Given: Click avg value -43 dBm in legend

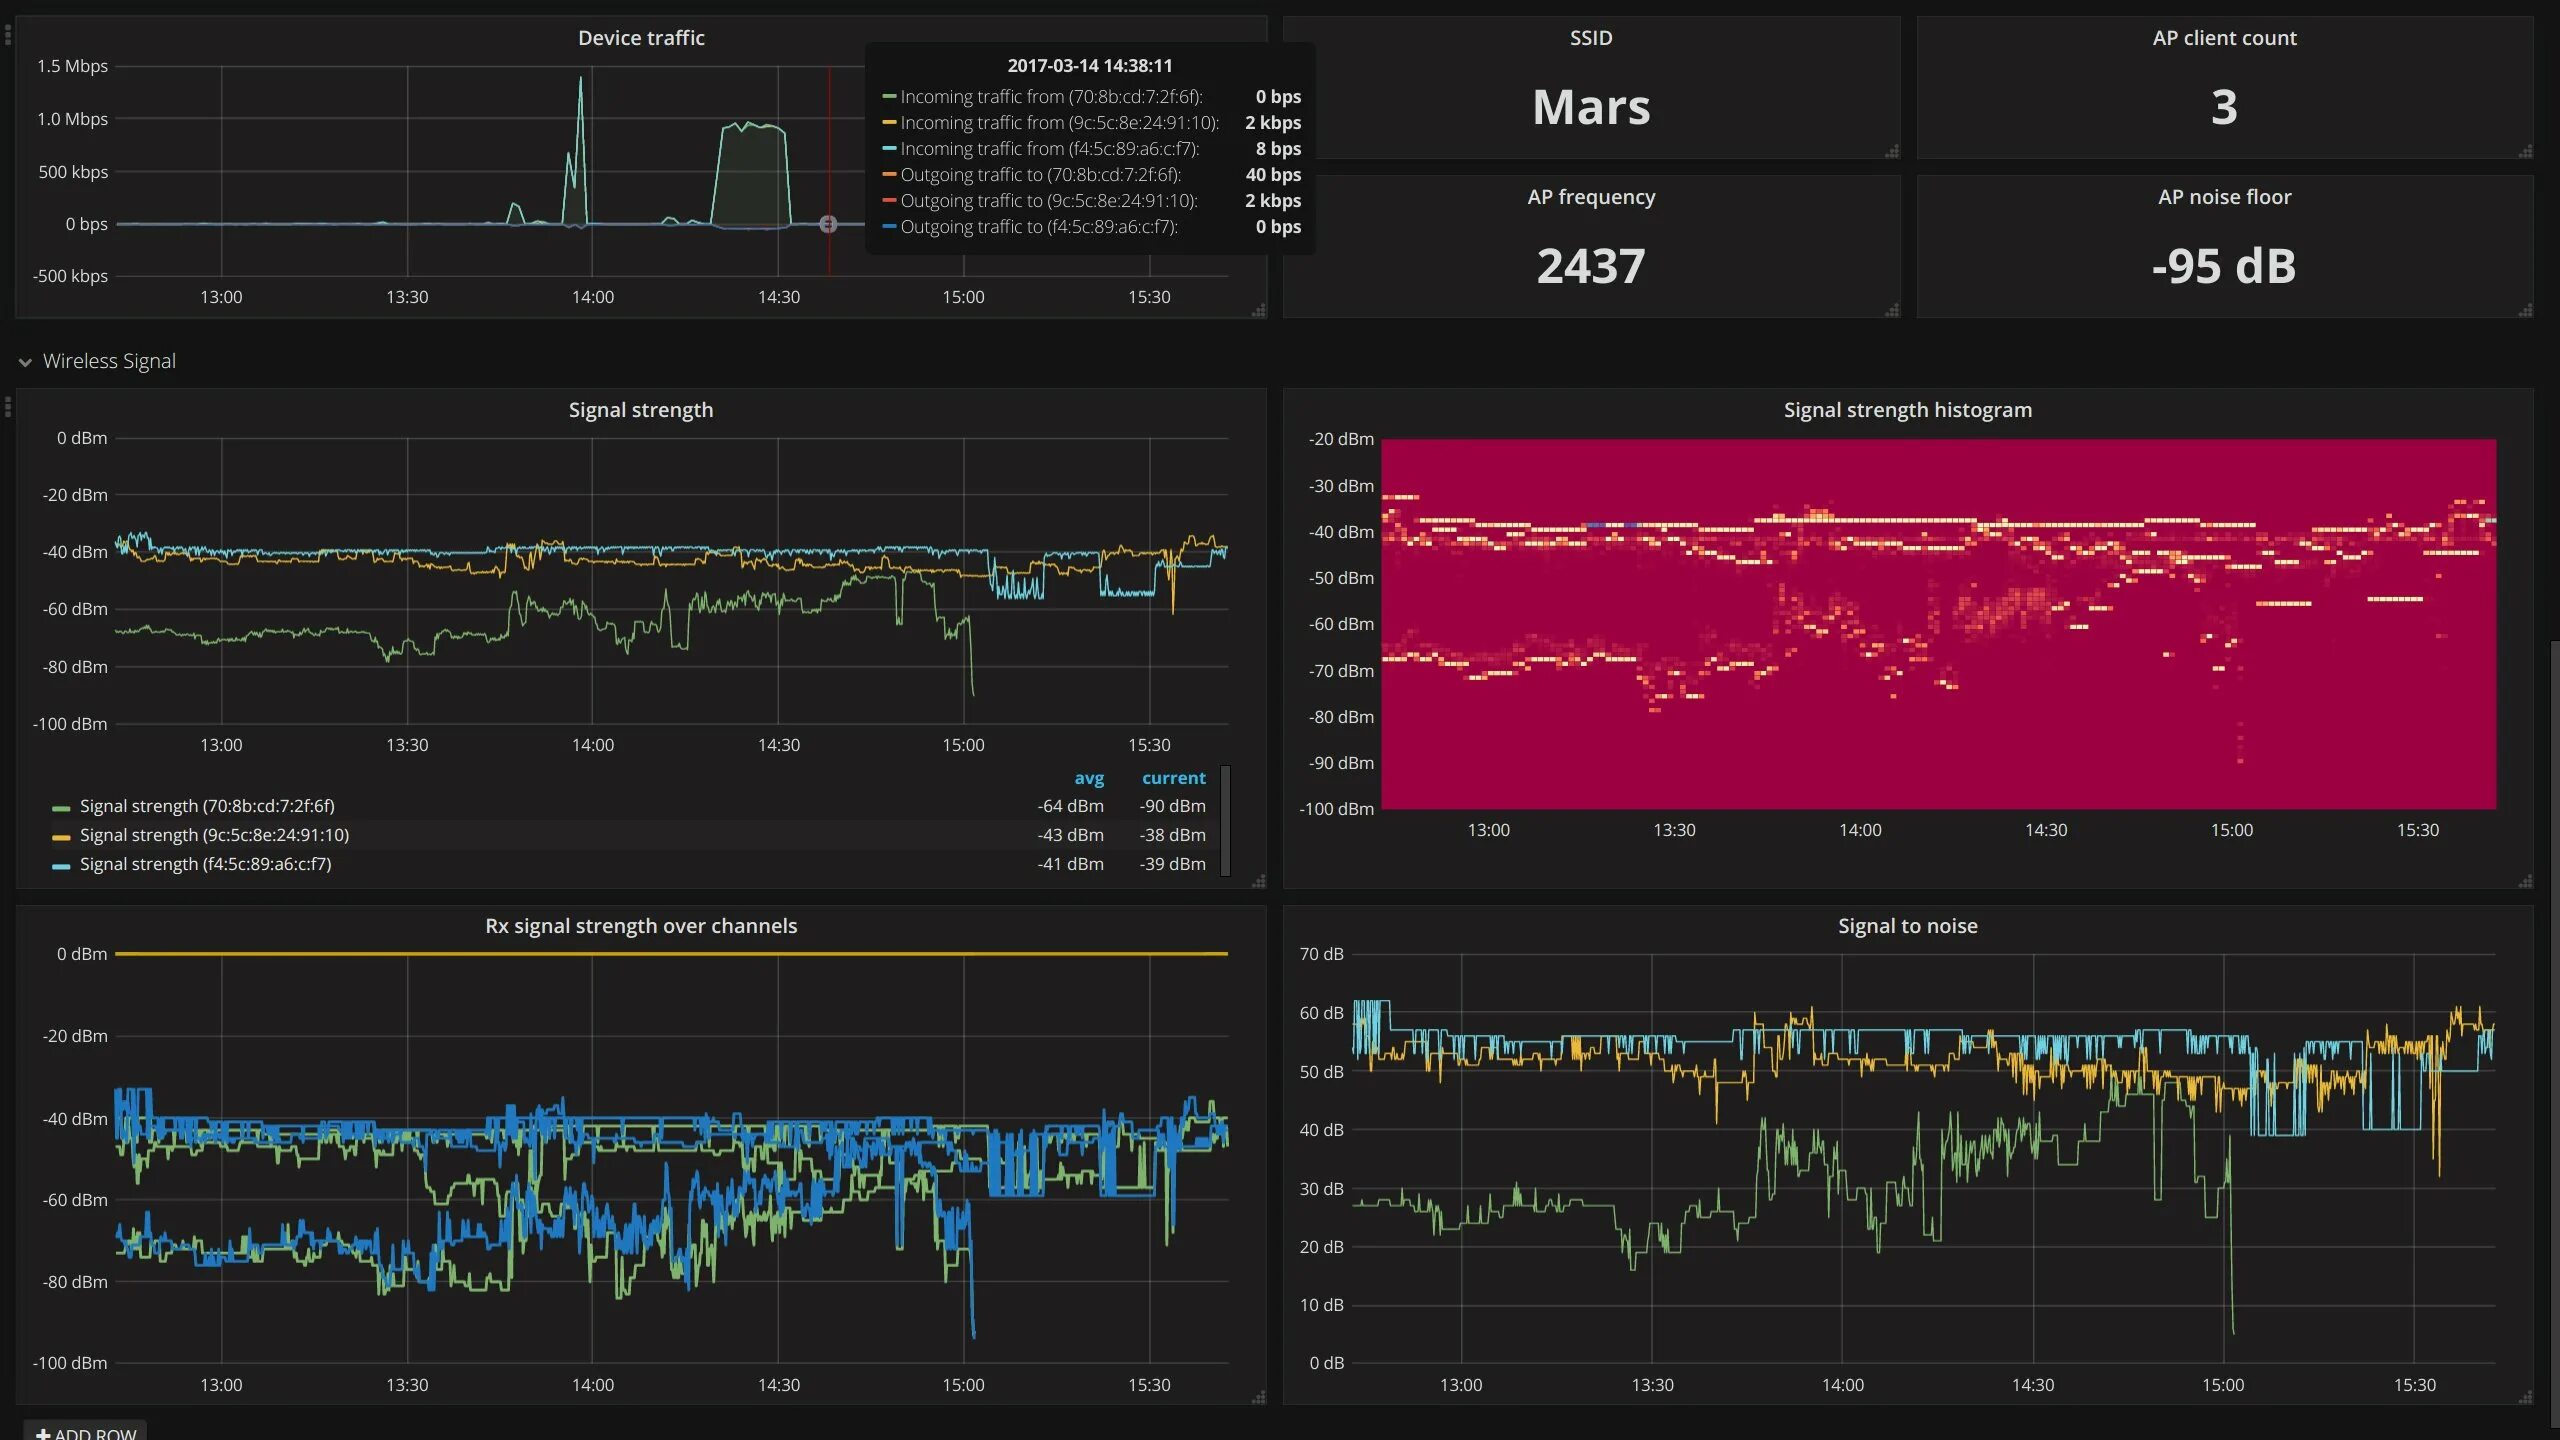Looking at the screenshot, I should click(1070, 835).
